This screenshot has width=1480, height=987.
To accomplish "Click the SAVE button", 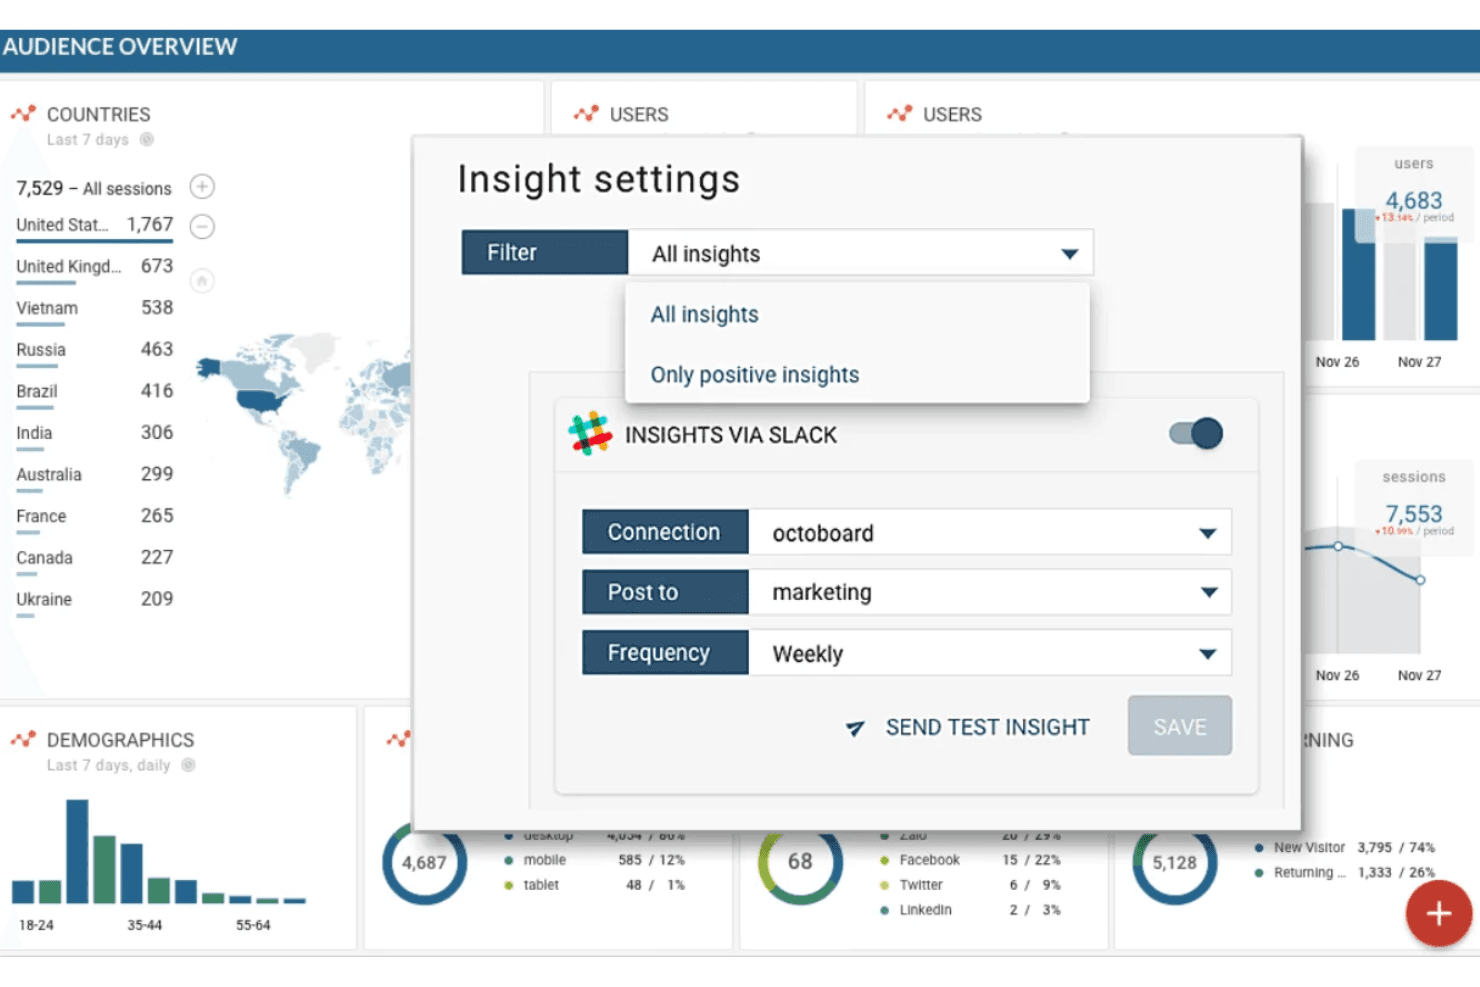I will 1180,727.
